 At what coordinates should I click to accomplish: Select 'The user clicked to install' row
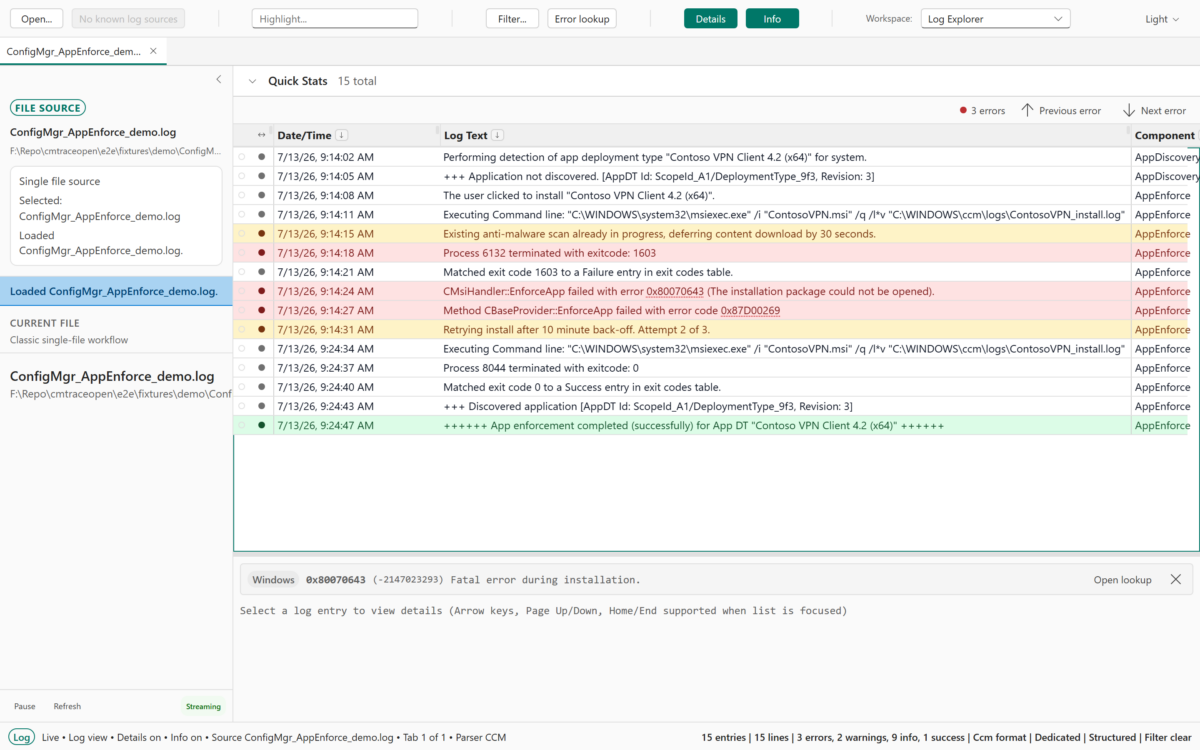[x=716, y=195]
